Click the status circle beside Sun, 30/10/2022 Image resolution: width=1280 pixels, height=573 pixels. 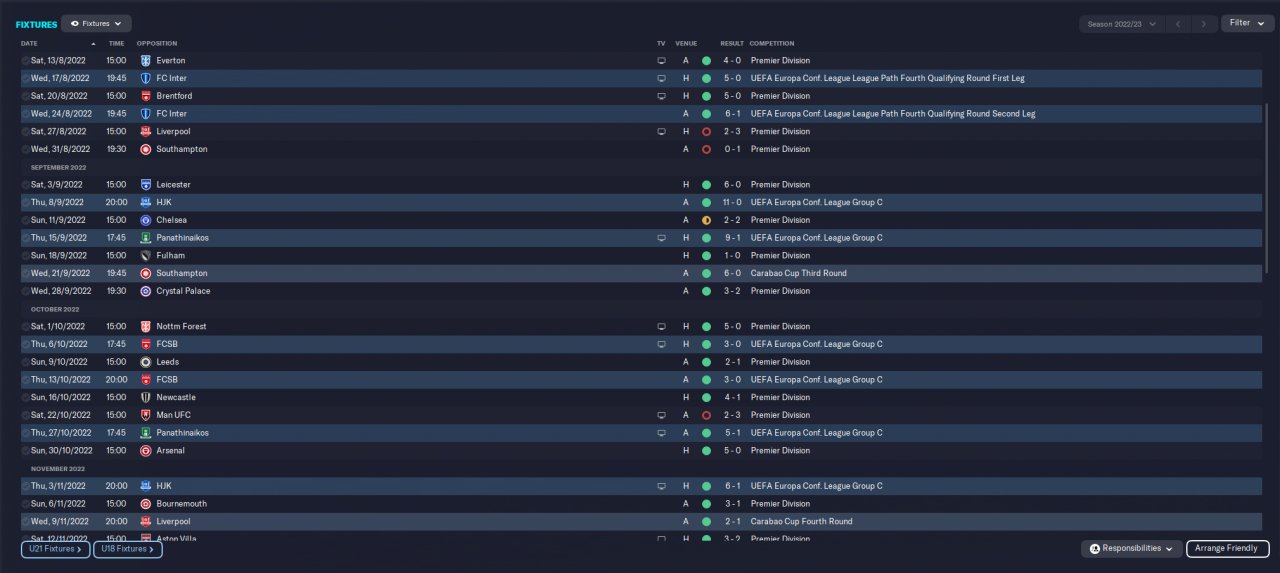(26, 451)
